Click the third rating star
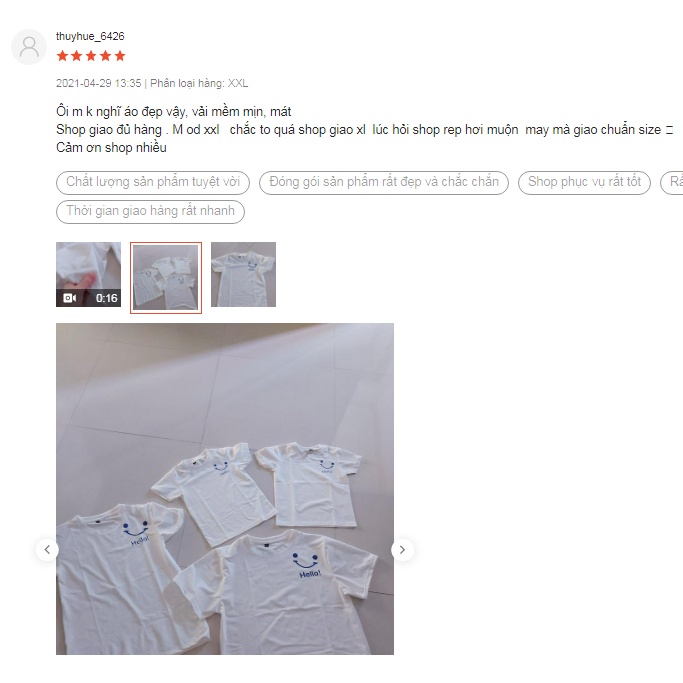Image resolution: width=683 pixels, height=683 pixels. pyautogui.click(x=91, y=56)
